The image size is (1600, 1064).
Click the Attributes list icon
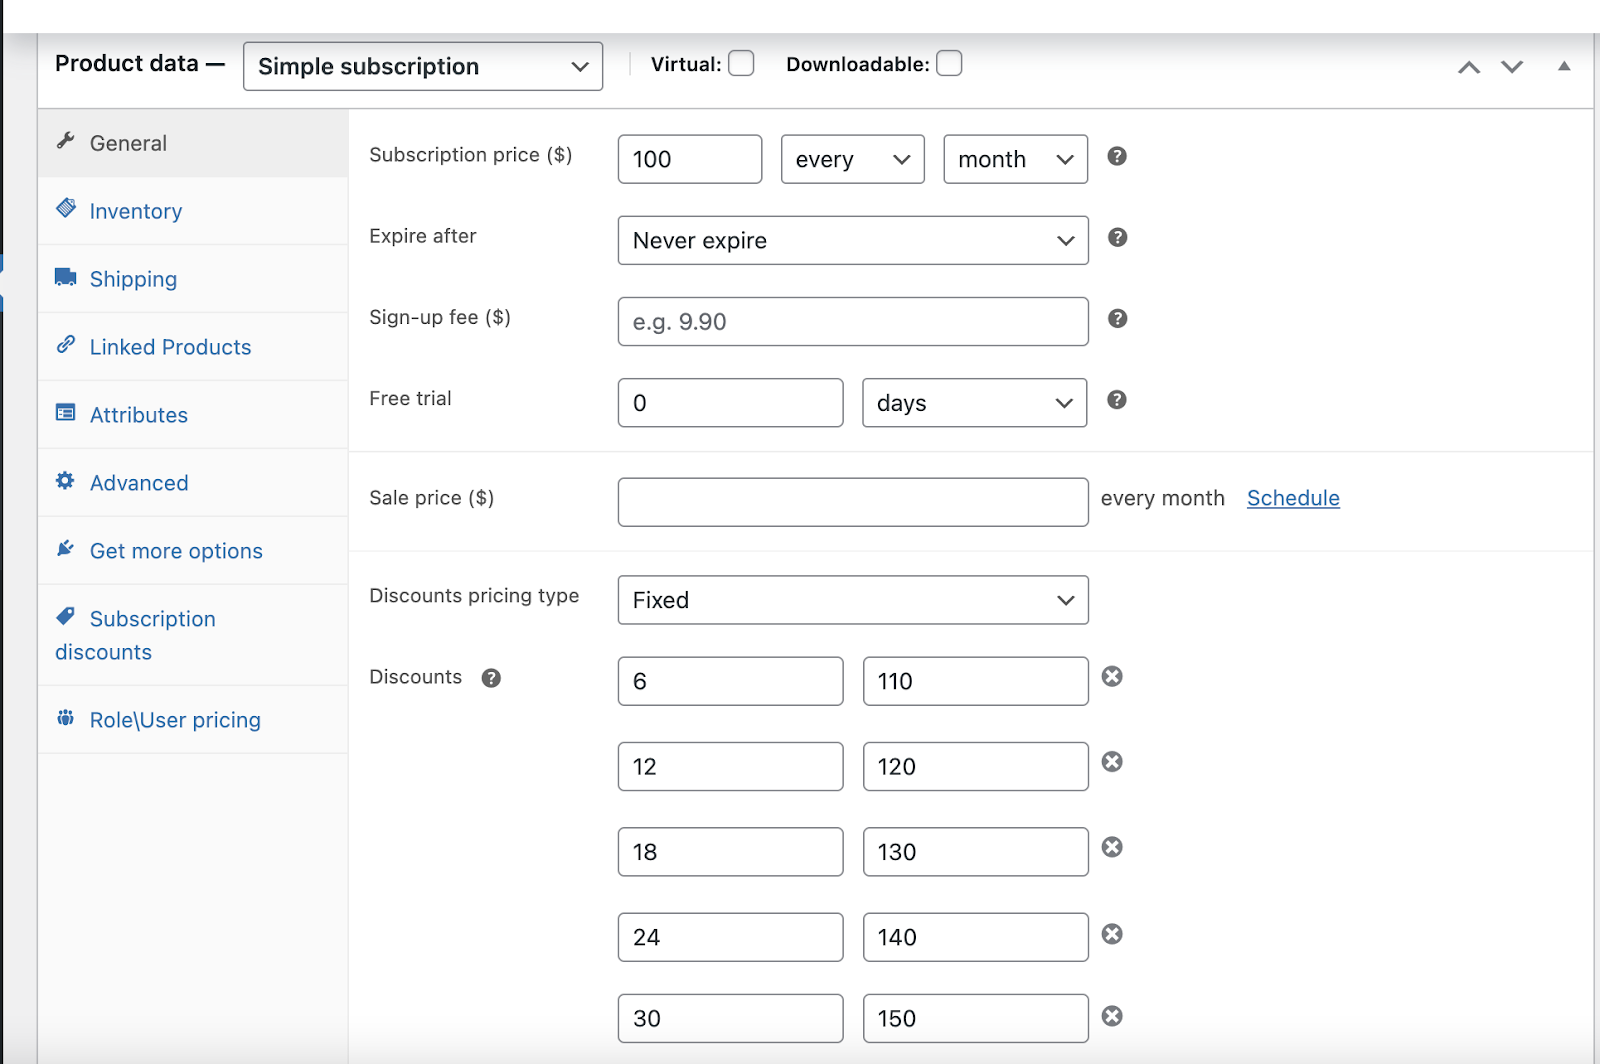[66, 413]
